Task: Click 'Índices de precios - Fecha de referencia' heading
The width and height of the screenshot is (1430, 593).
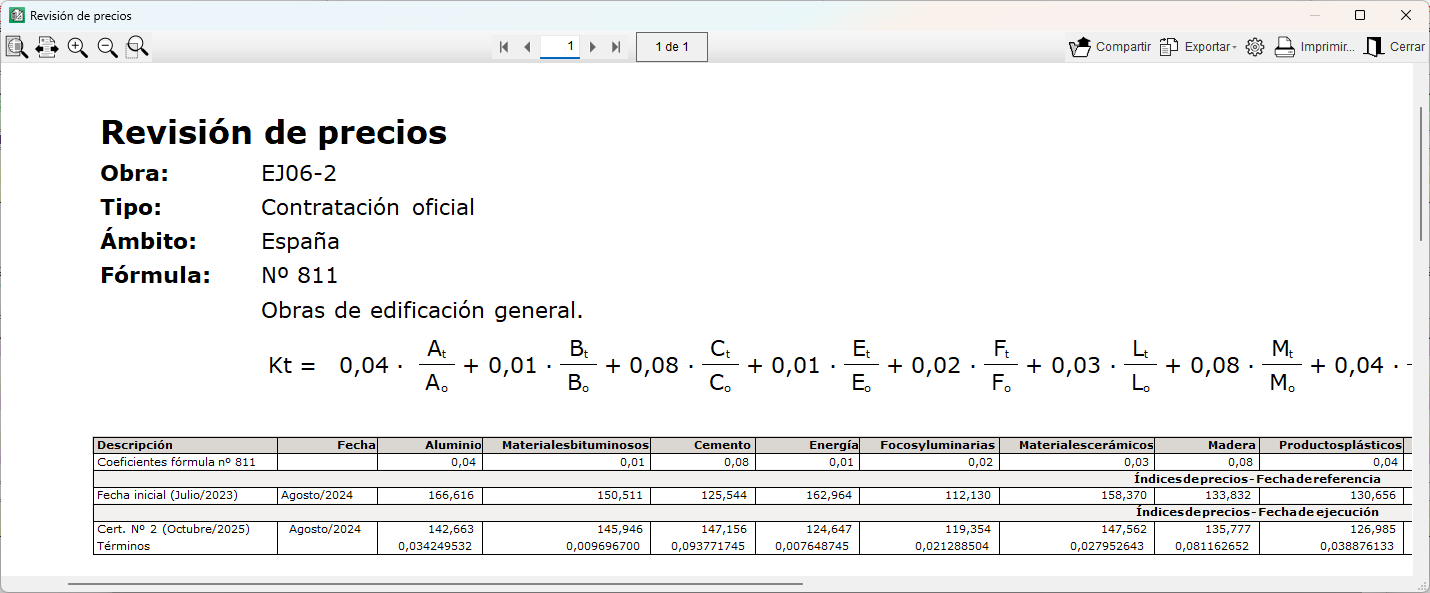Action: tap(1258, 479)
